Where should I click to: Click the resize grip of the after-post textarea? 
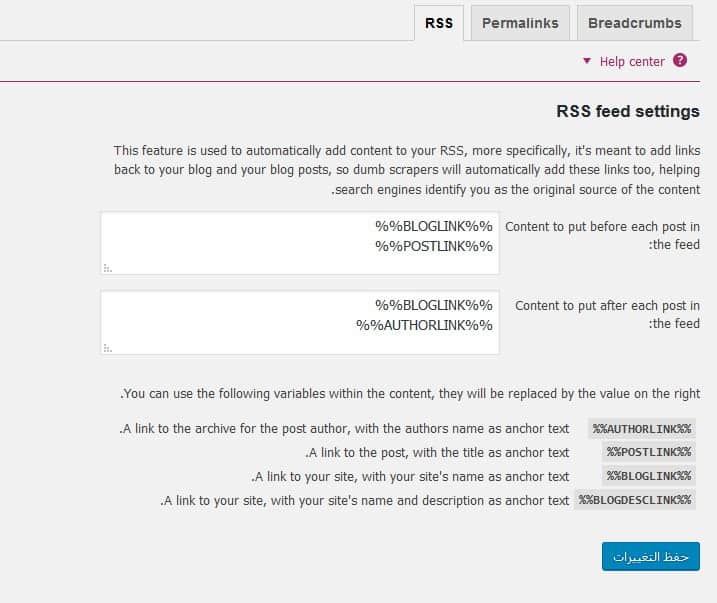(x=108, y=348)
